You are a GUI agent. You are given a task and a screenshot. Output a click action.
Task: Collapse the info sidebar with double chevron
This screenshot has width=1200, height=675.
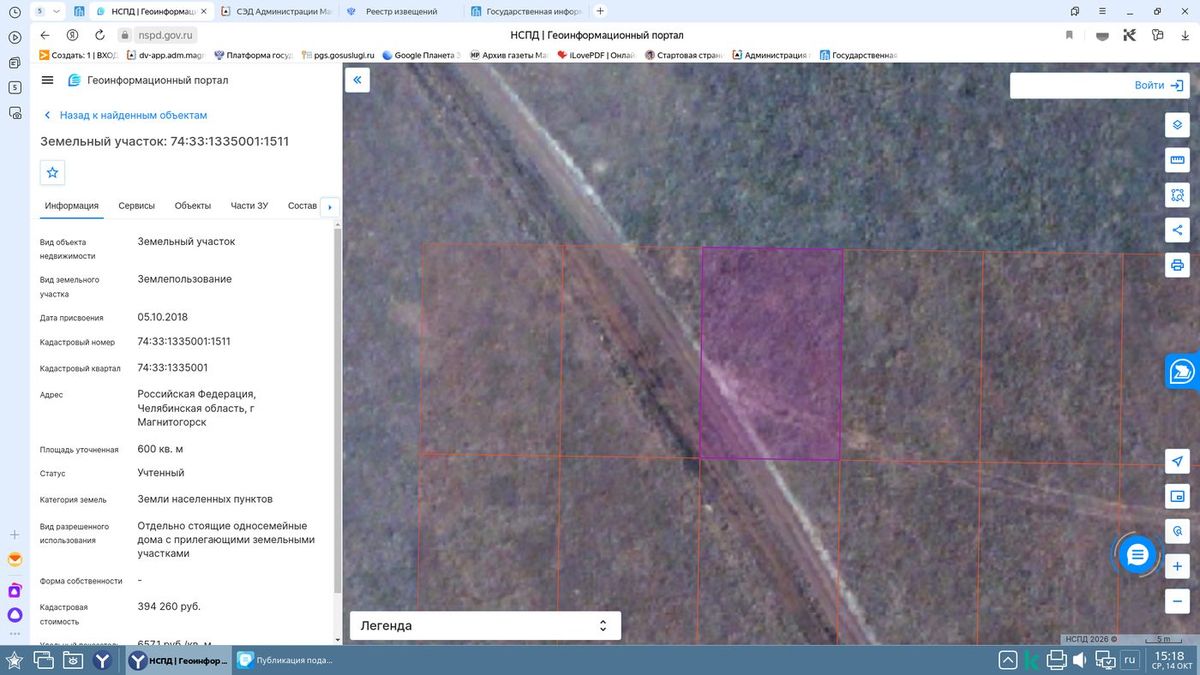point(358,80)
